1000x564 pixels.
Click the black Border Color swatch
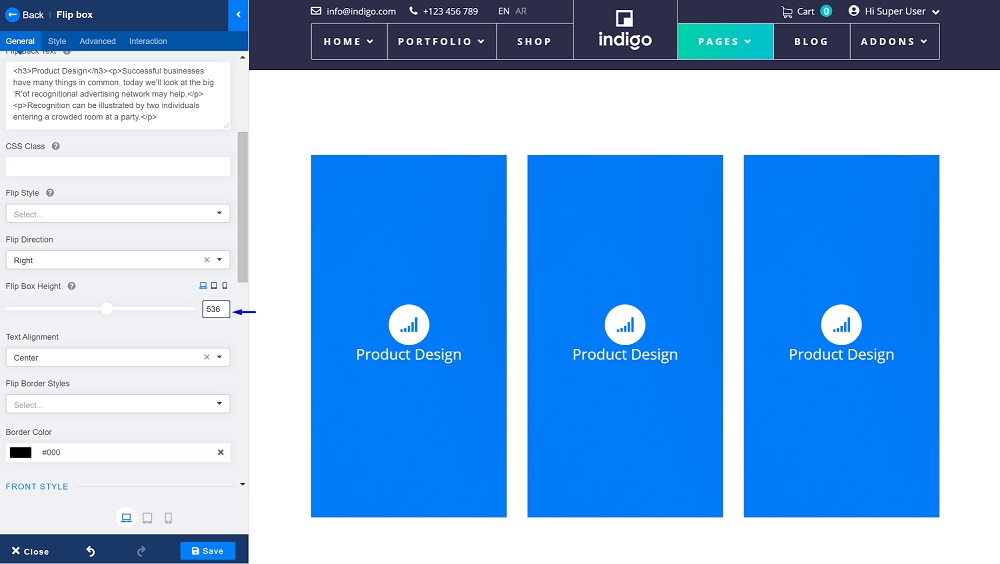(x=20, y=452)
